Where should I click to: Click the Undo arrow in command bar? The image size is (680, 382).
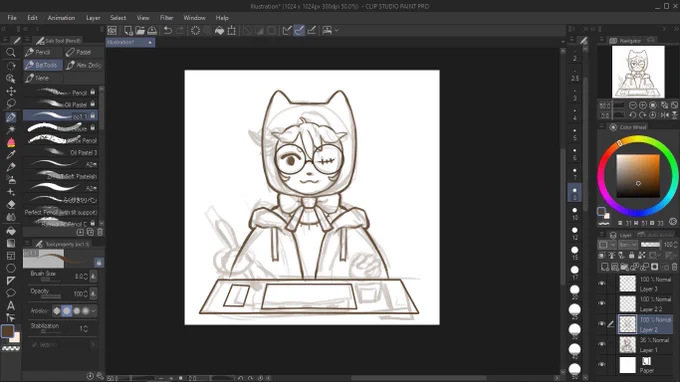tap(167, 30)
